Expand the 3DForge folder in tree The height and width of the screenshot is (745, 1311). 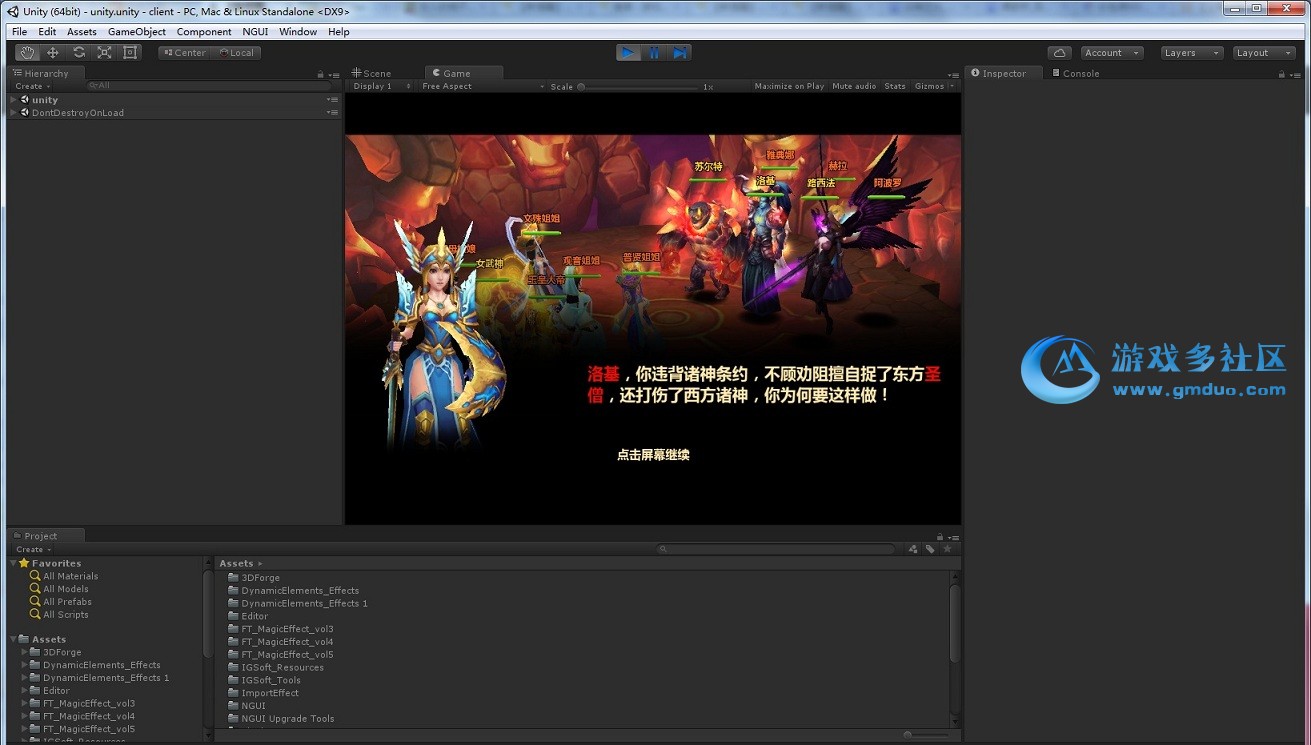point(24,652)
